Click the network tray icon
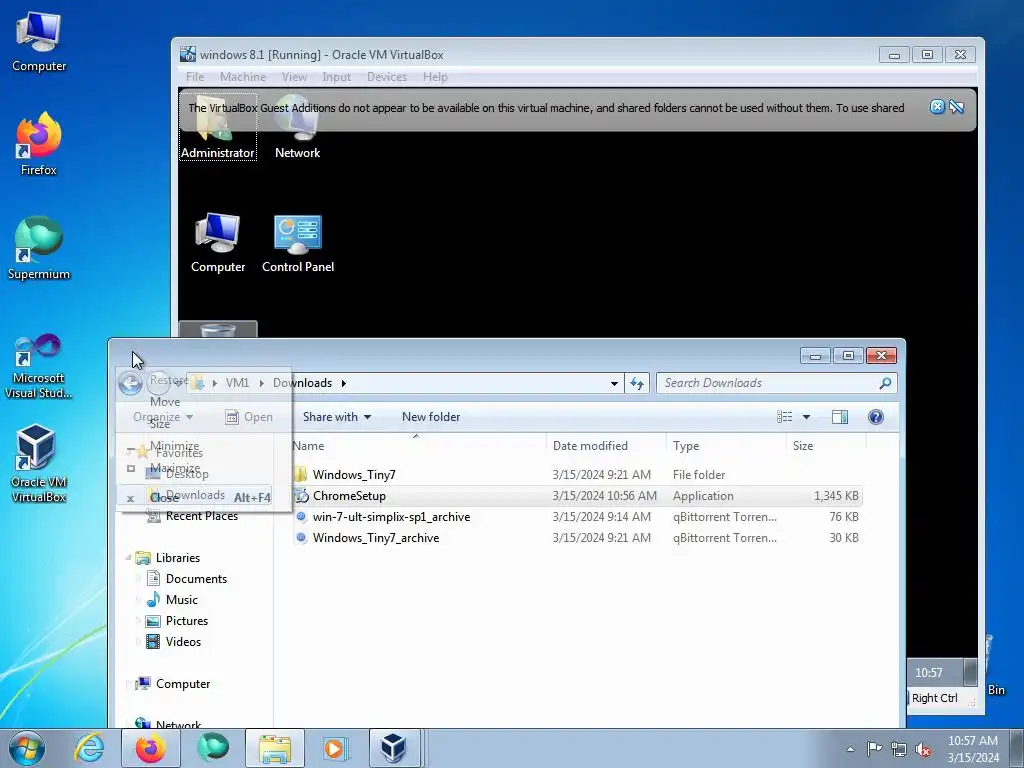This screenshot has width=1024, height=768. pyautogui.click(x=899, y=749)
